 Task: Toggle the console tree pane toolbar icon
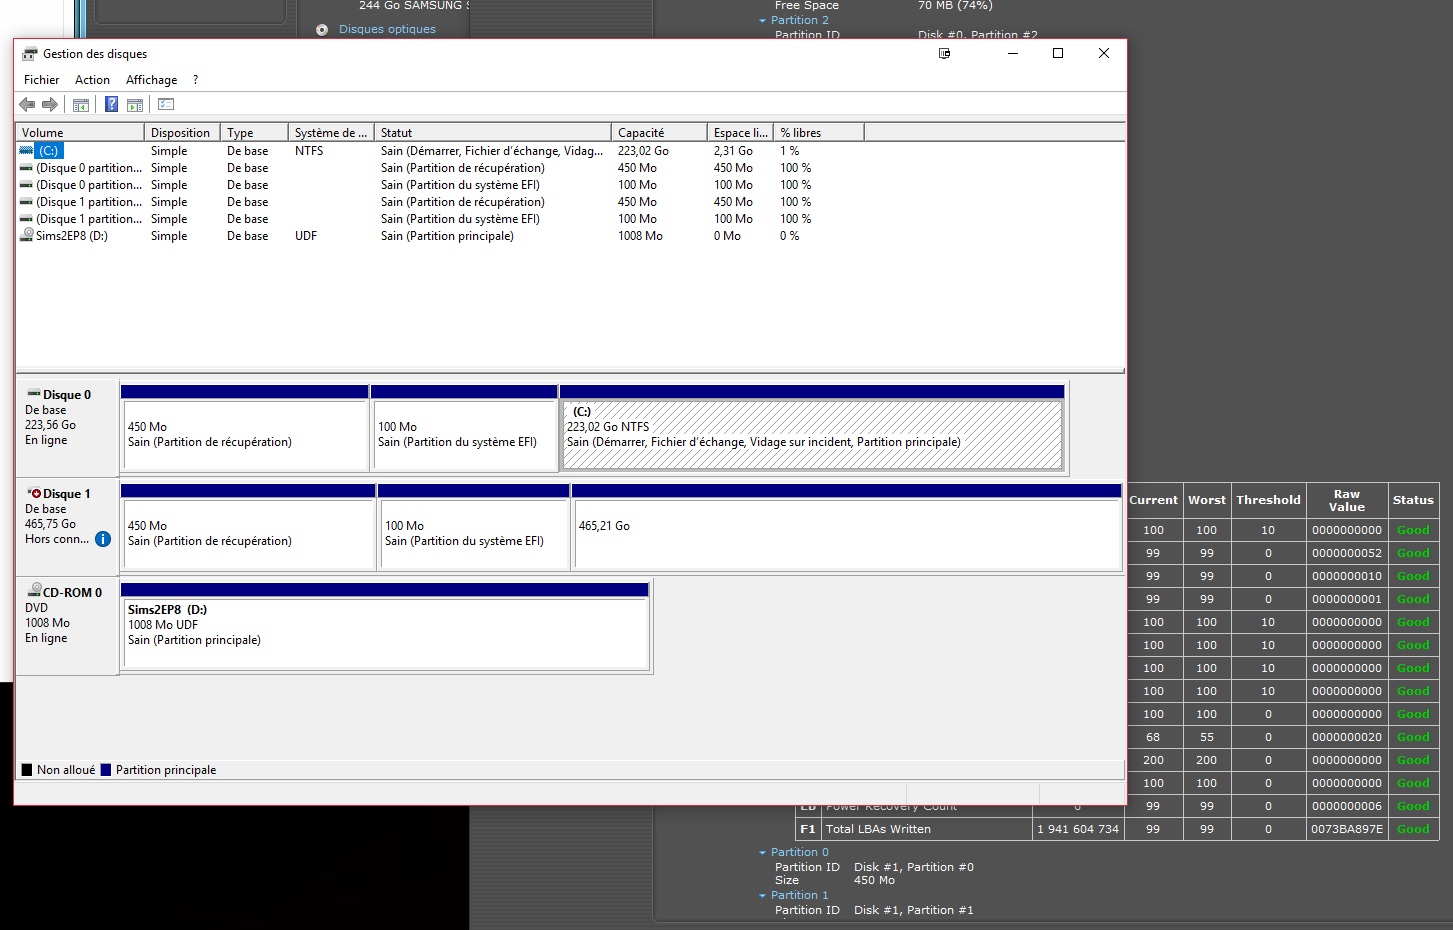pyautogui.click(x=81, y=104)
